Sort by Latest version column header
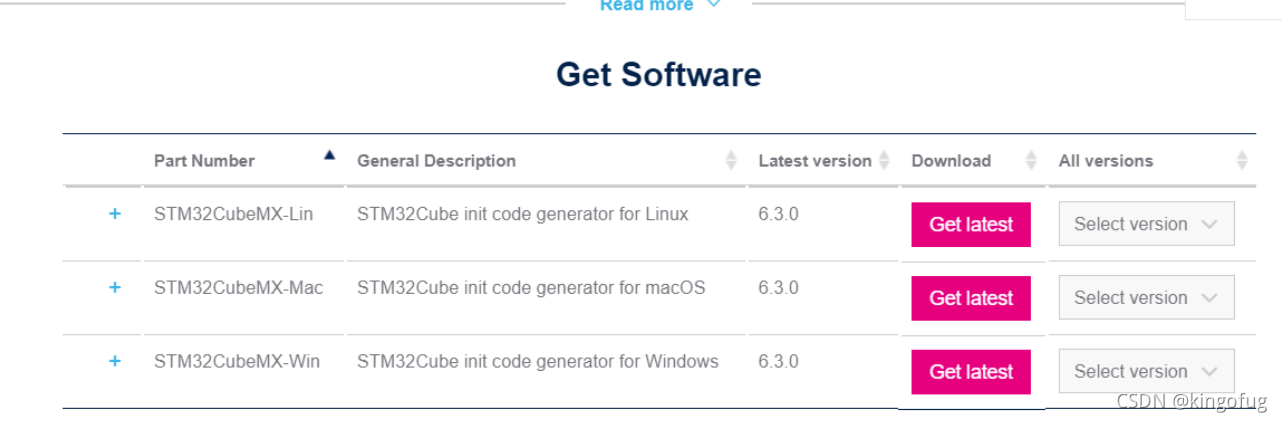The height and width of the screenshot is (422, 1282). (x=815, y=161)
